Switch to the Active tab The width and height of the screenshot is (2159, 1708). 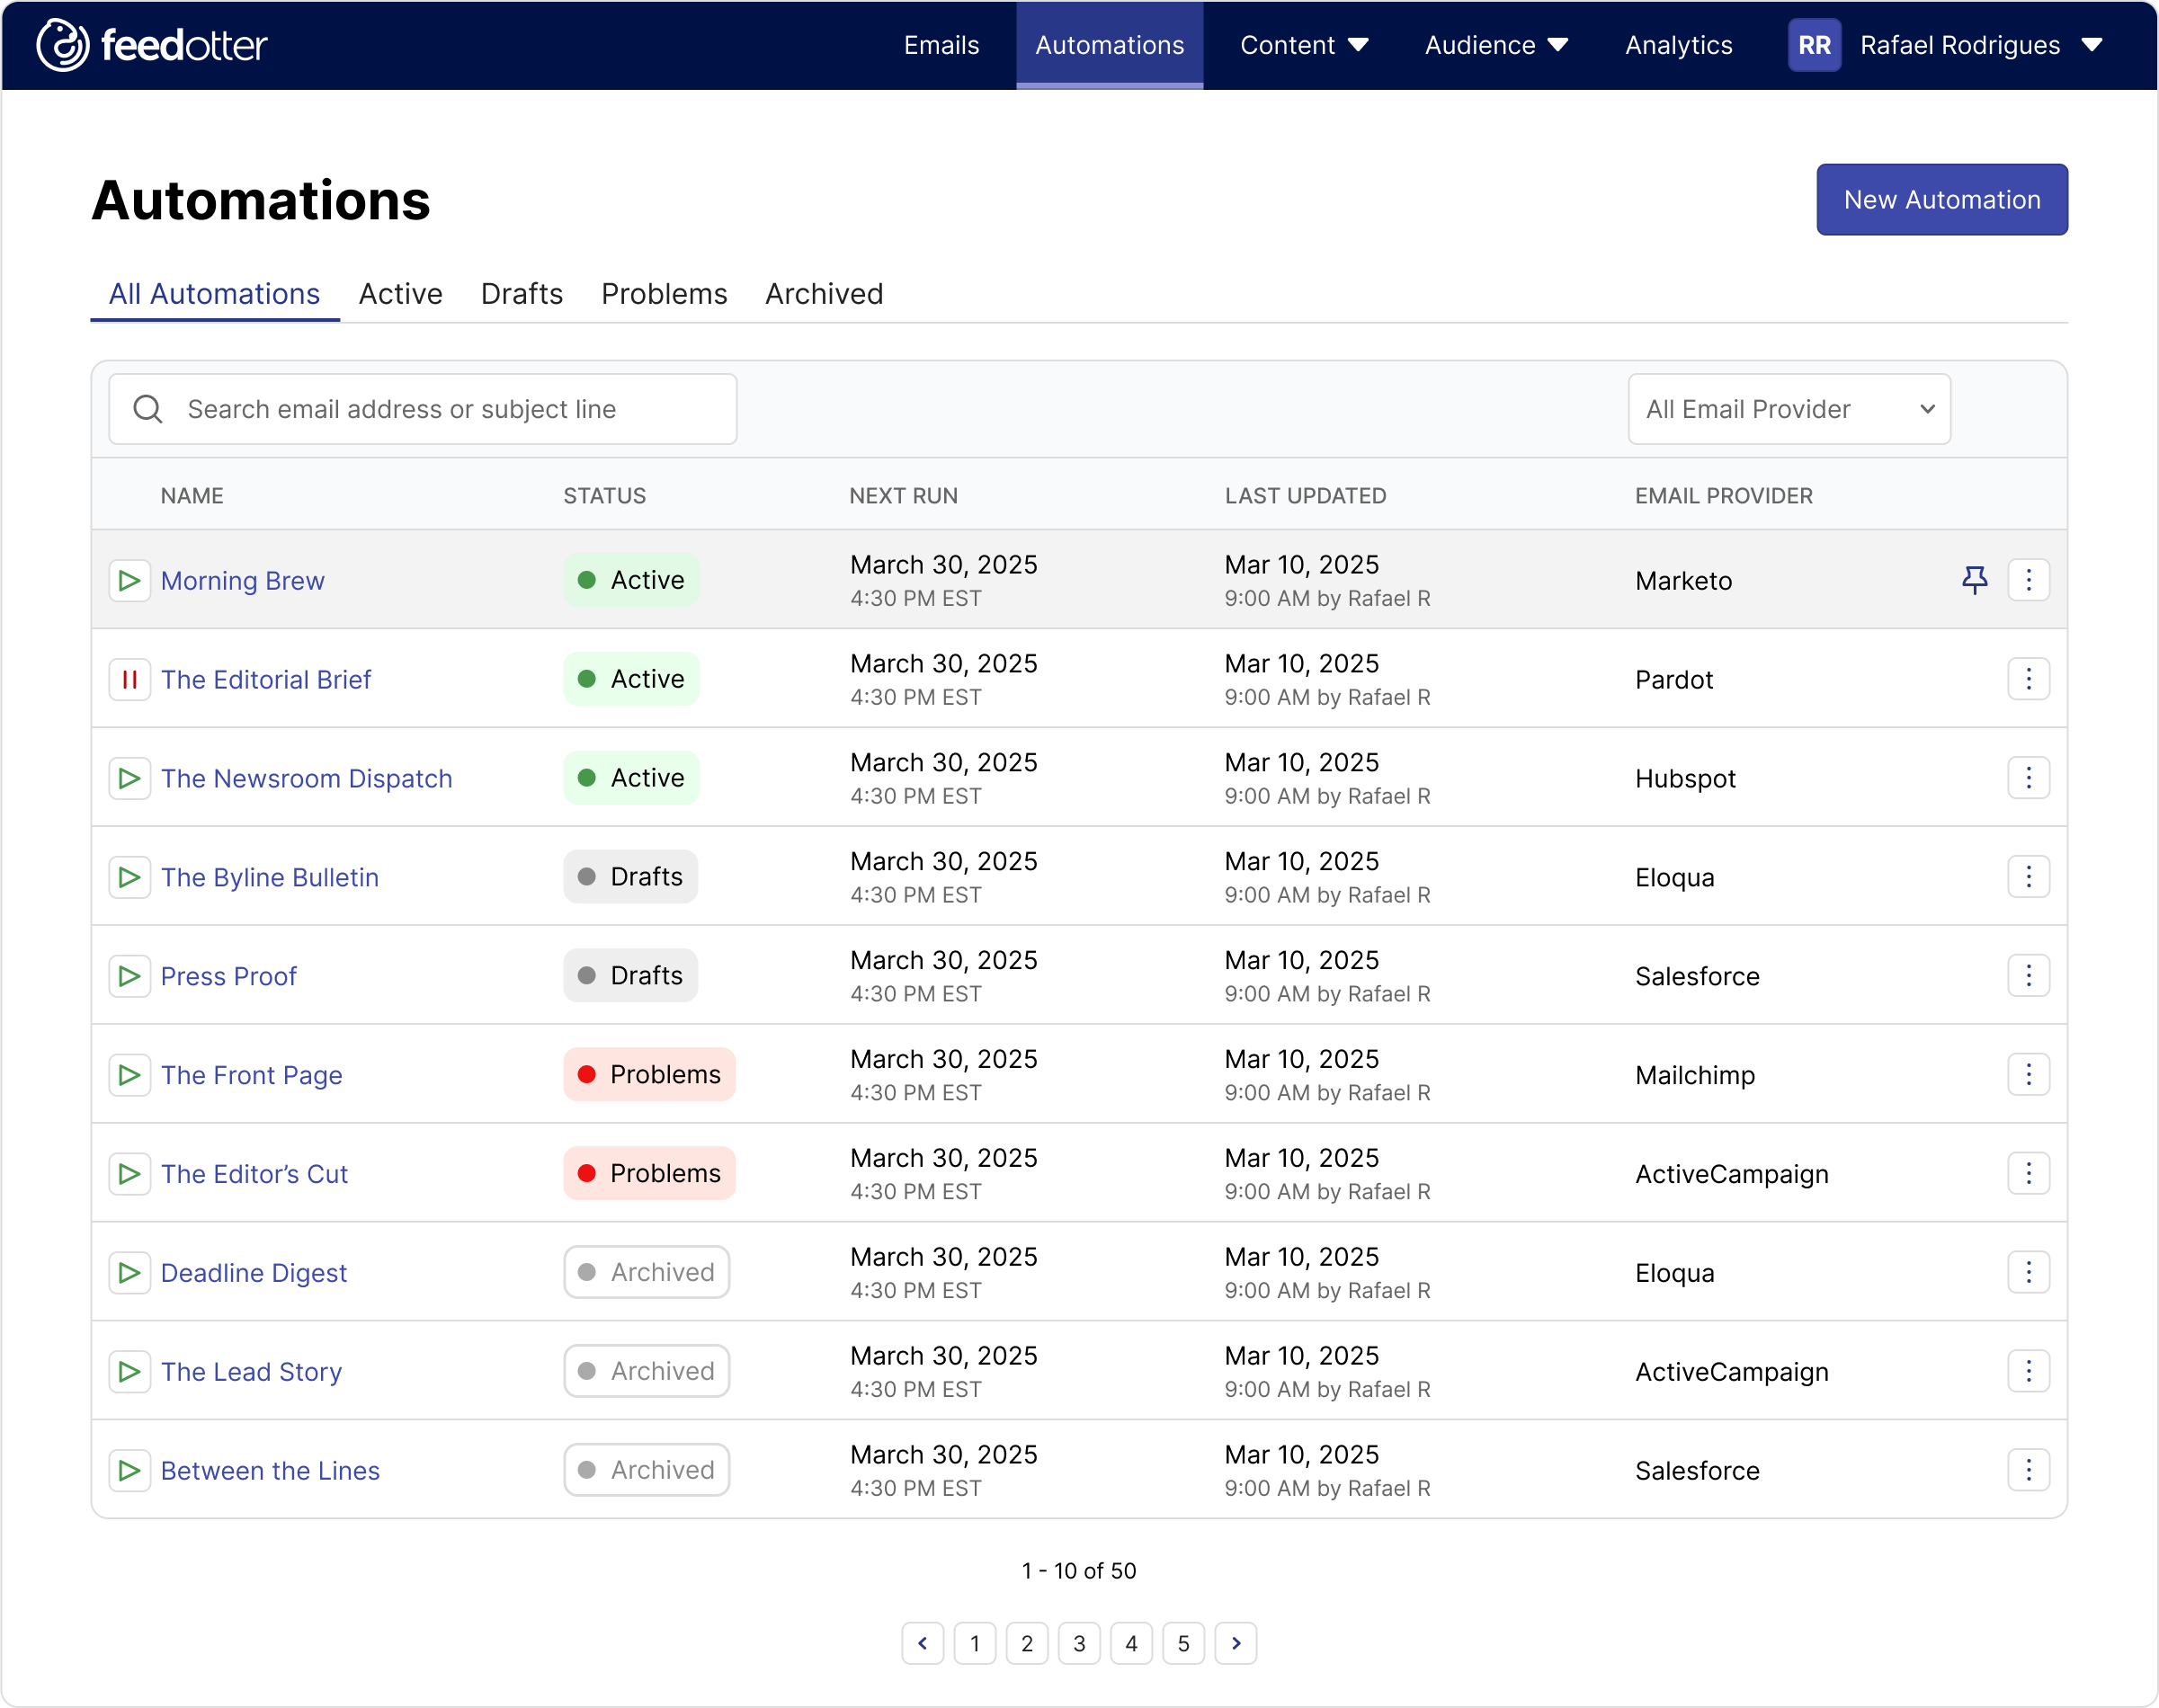[400, 294]
